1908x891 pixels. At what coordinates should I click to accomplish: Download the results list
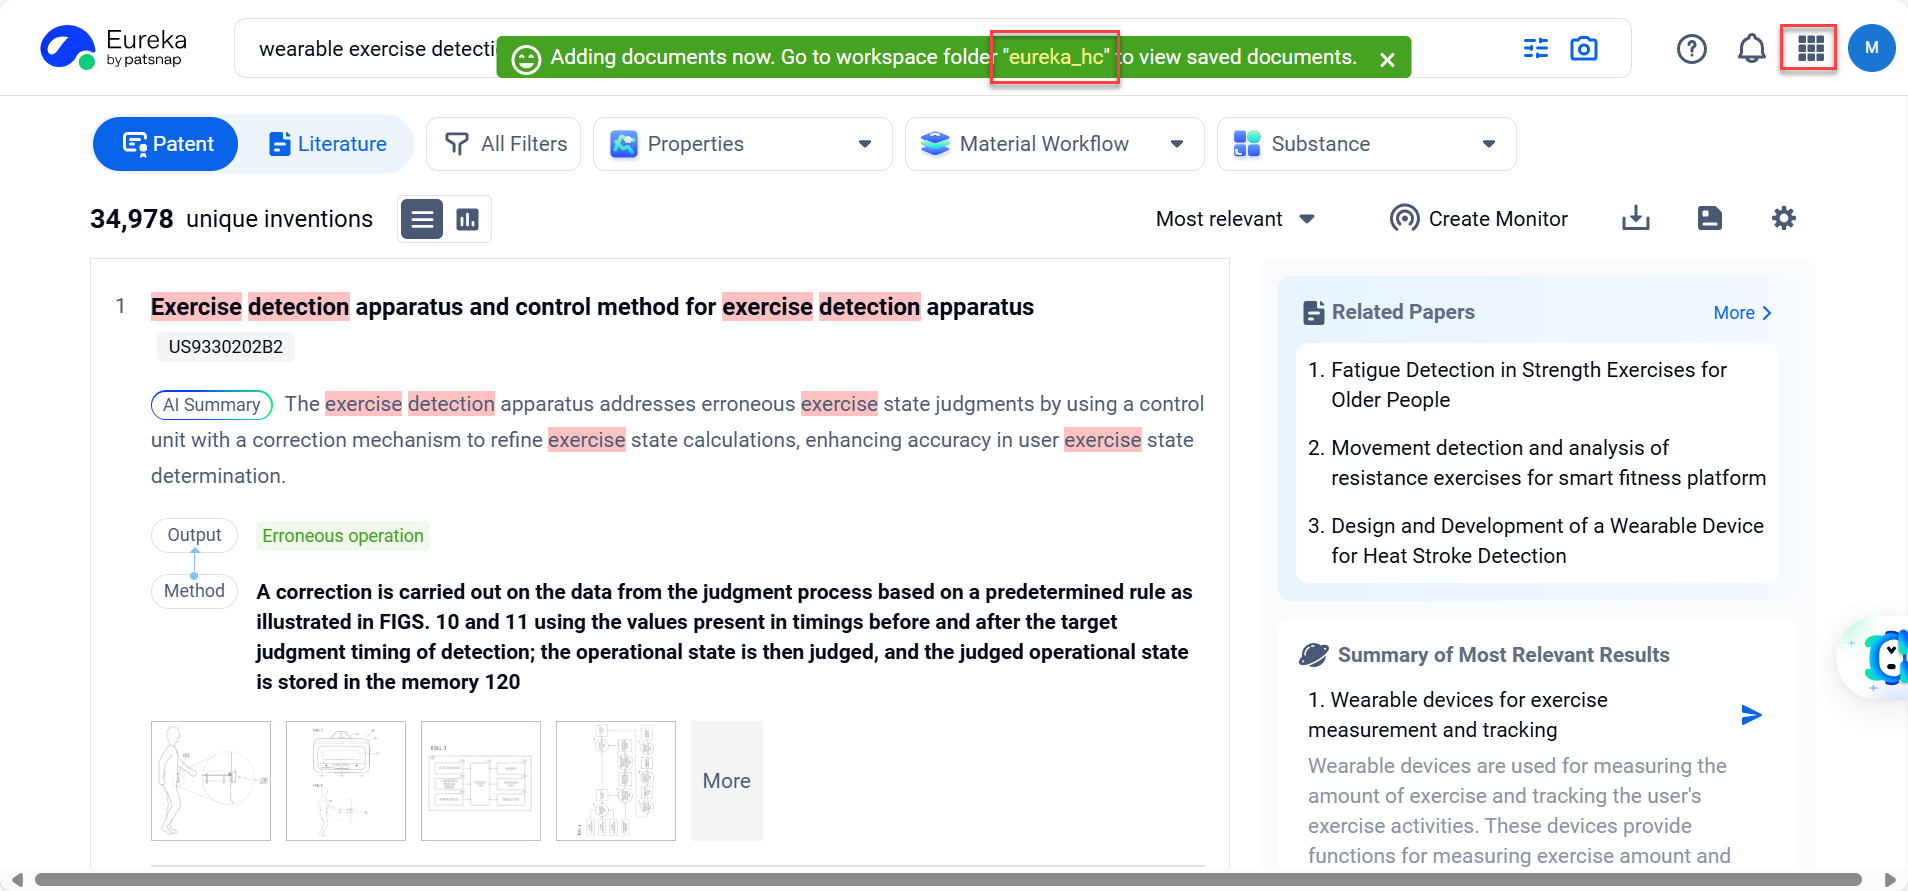(x=1635, y=218)
